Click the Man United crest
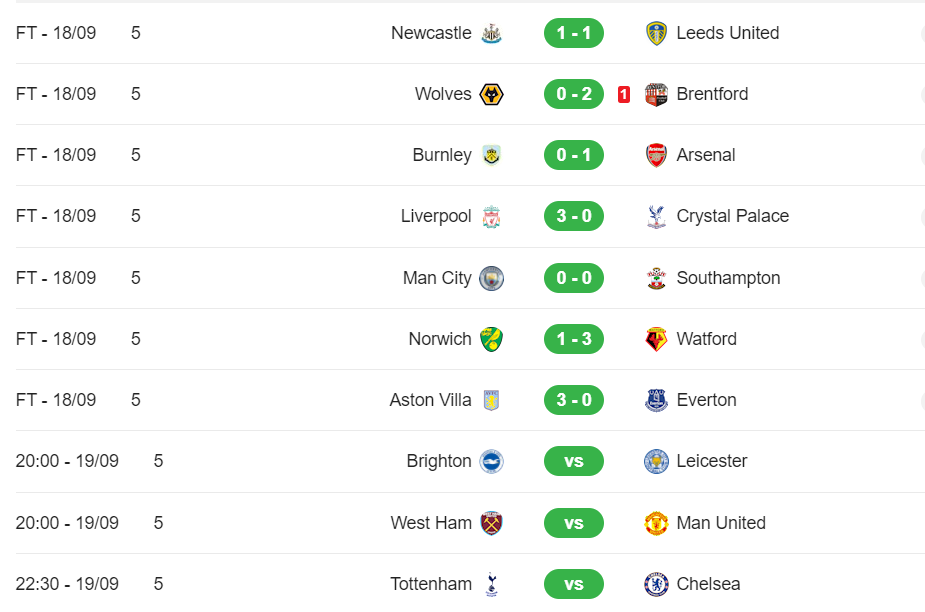The height and width of the screenshot is (612, 925). (656, 523)
